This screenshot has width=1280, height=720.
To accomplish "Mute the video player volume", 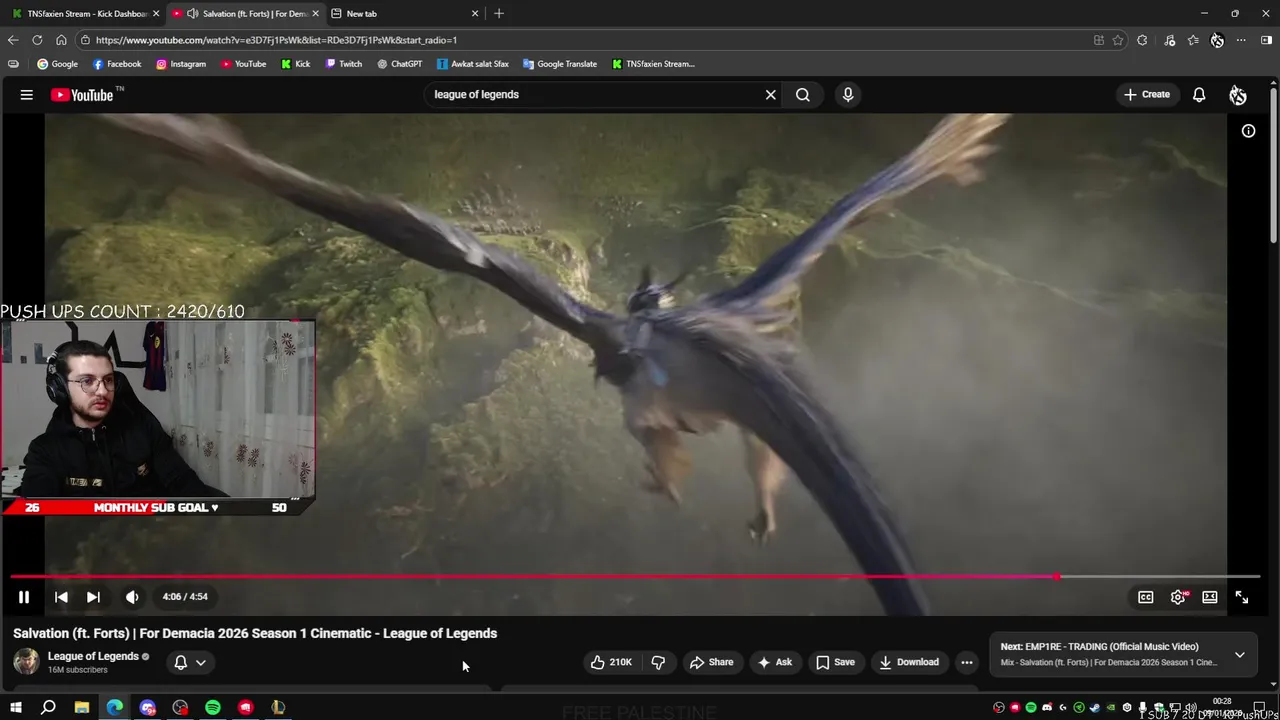I will (132, 597).
